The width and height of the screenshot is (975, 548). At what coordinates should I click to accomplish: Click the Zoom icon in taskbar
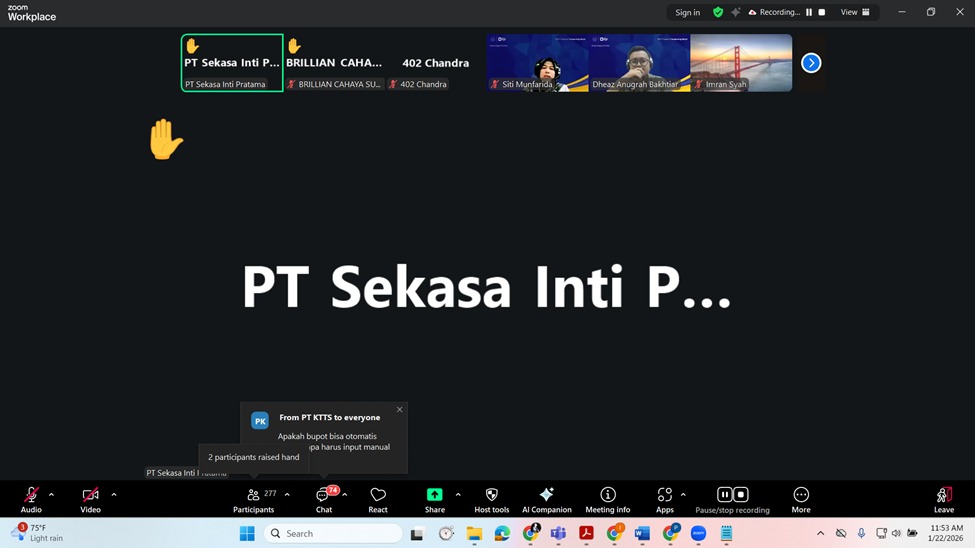pyautogui.click(x=698, y=534)
